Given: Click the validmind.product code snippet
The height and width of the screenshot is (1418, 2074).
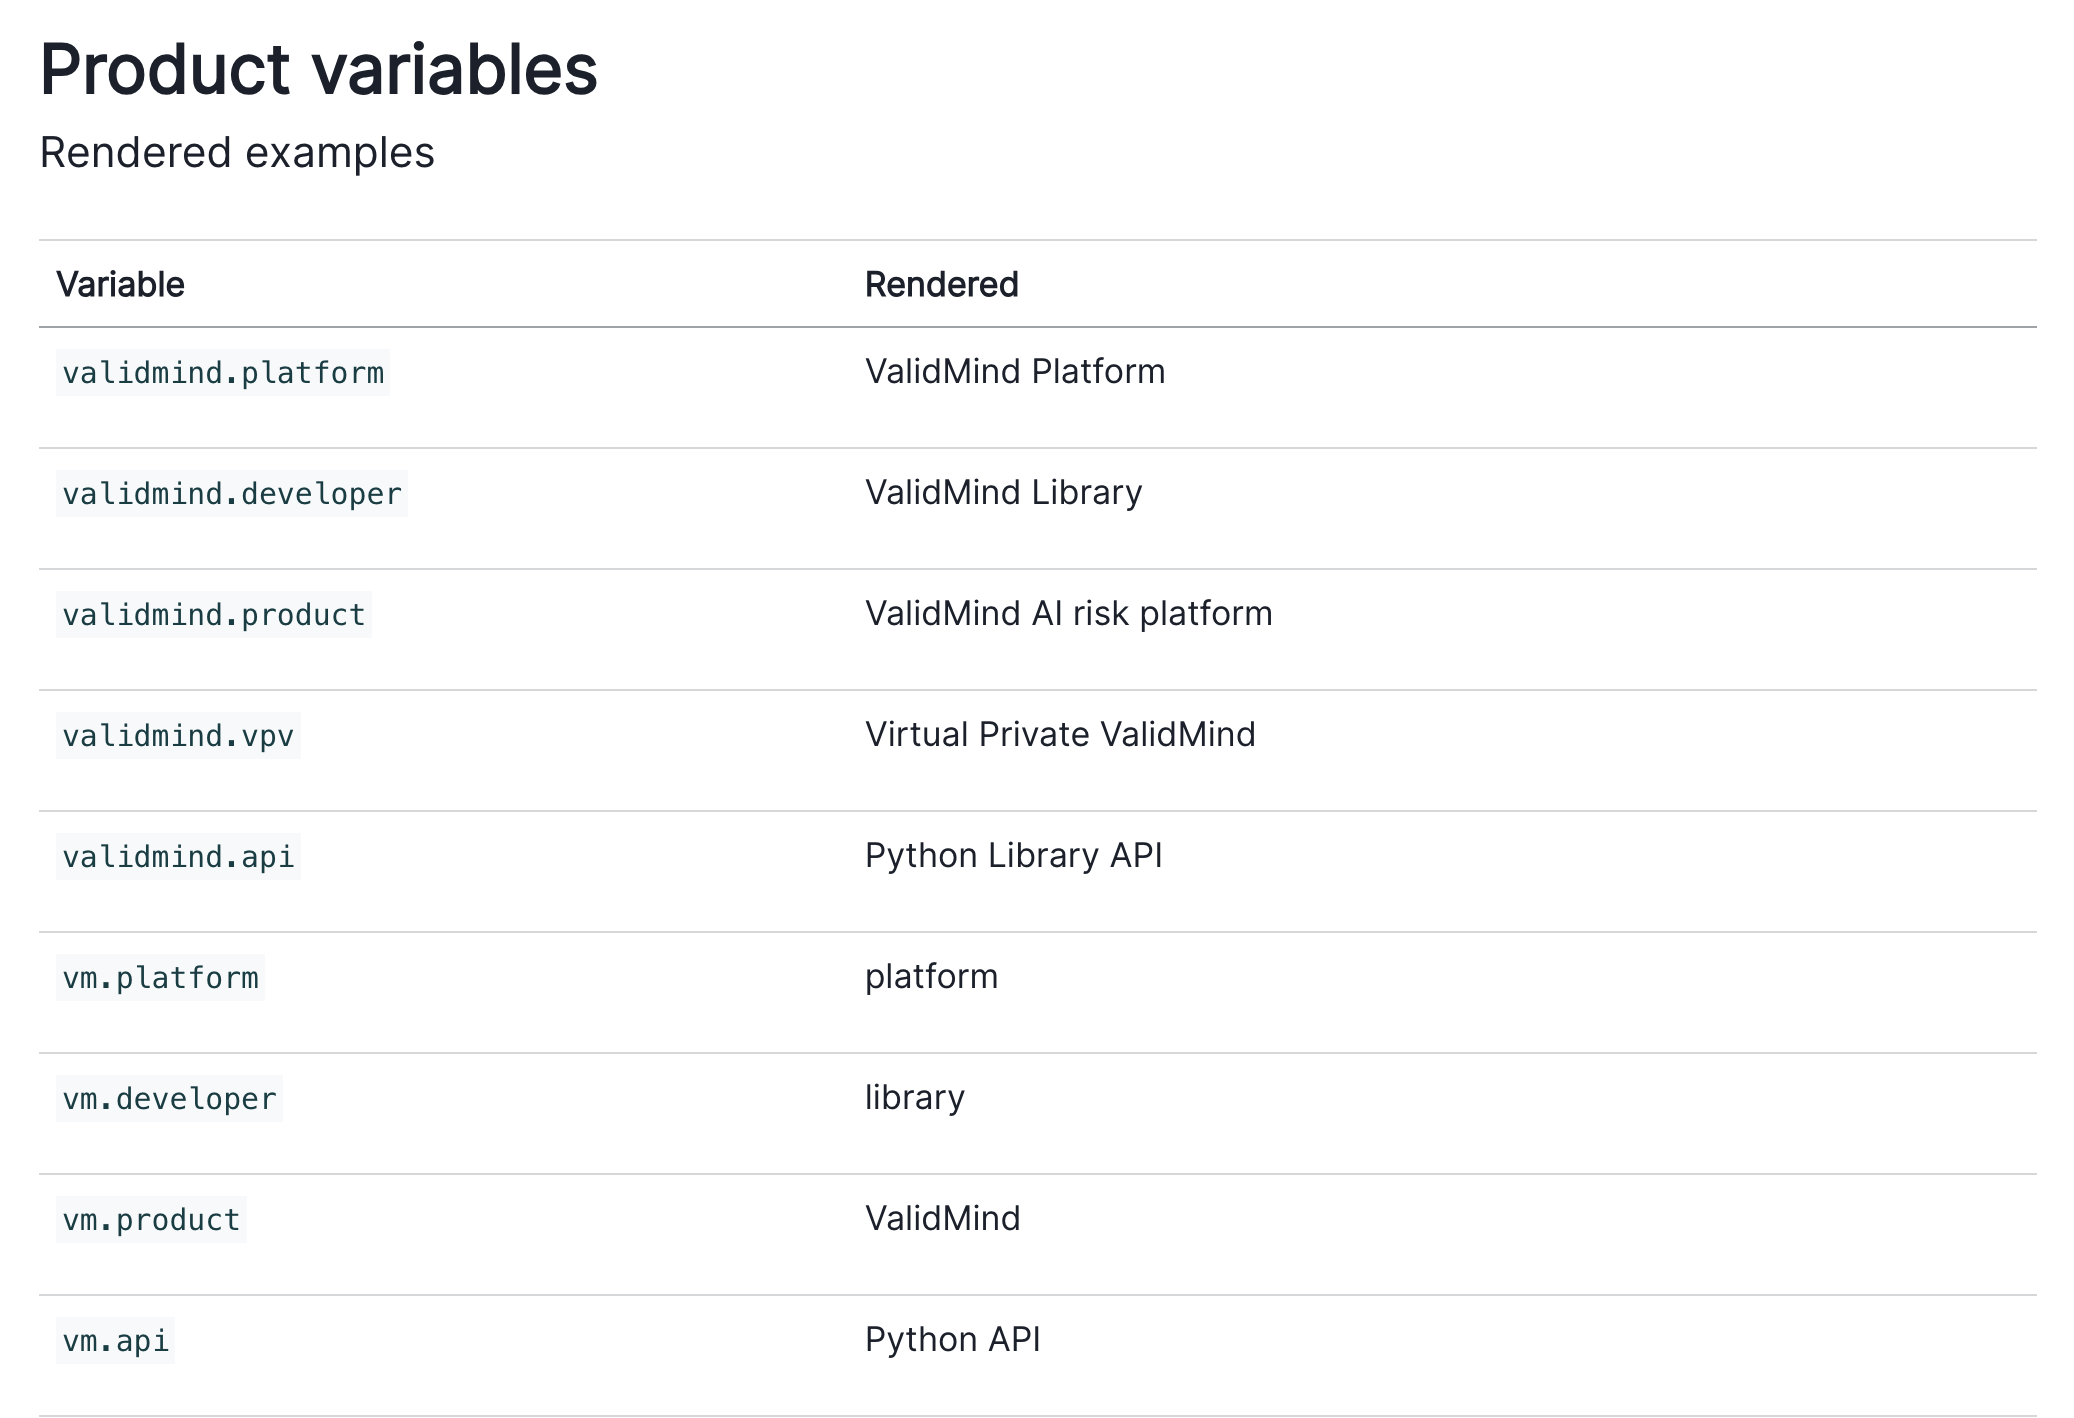Looking at the screenshot, I should [214, 615].
